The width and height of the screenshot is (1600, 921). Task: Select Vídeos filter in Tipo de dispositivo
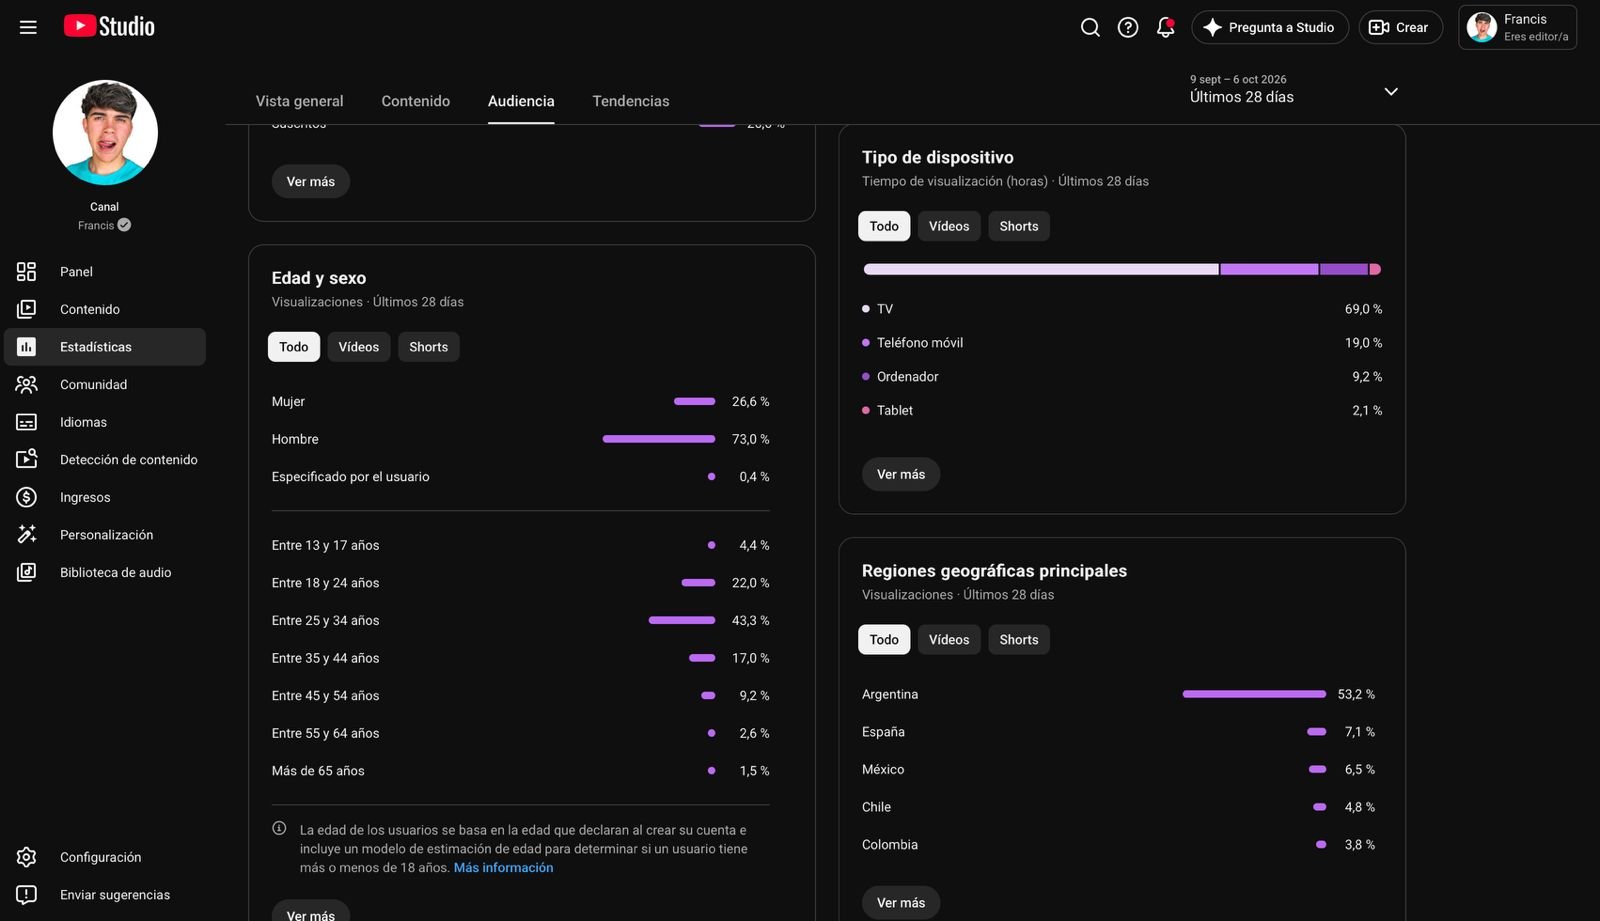[949, 226]
